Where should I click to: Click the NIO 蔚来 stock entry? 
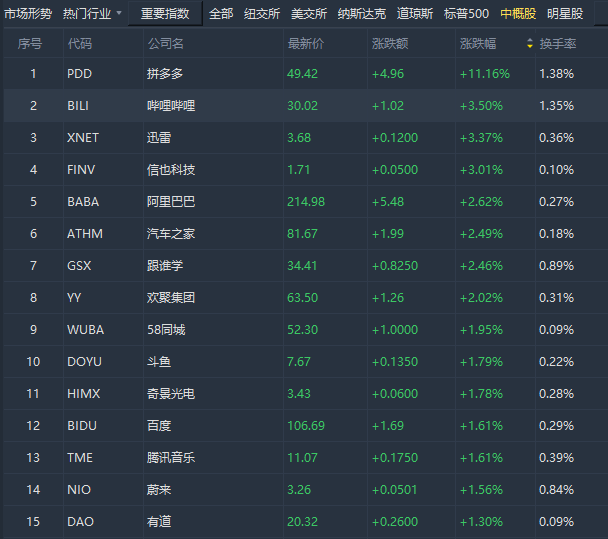tap(306, 489)
